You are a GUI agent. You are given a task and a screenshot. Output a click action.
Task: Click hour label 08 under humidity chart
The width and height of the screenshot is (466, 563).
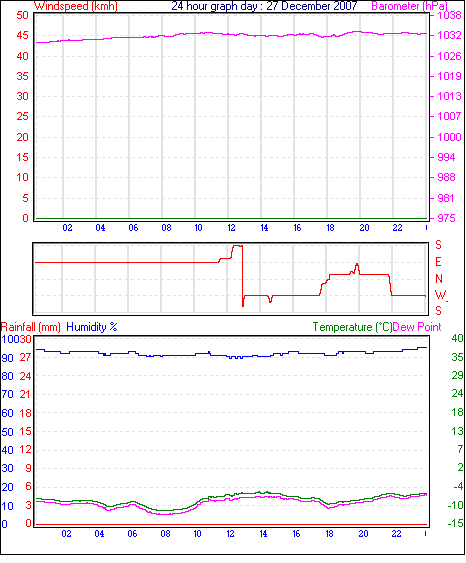click(166, 534)
